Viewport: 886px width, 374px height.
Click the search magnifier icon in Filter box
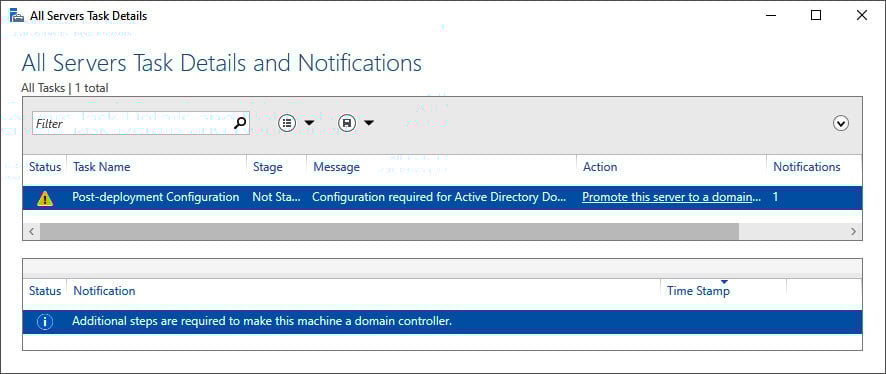[x=240, y=123]
